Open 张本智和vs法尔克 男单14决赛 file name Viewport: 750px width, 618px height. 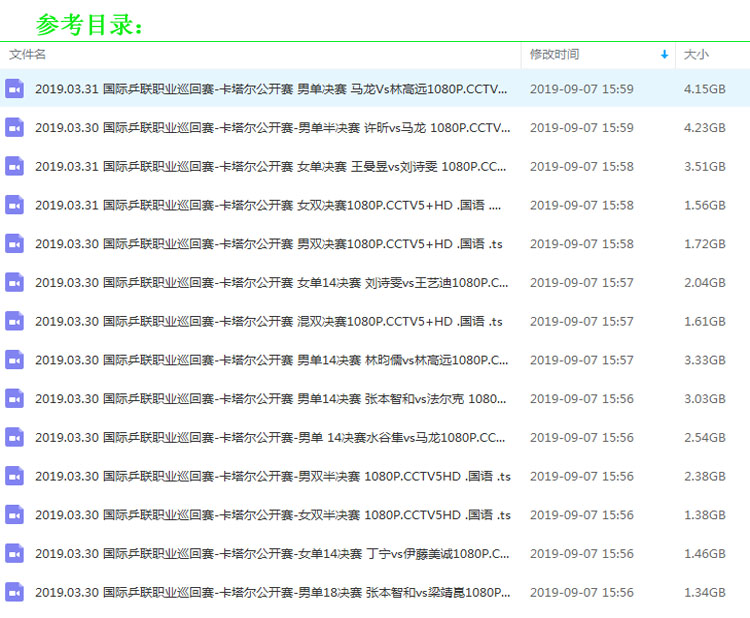[271, 399]
